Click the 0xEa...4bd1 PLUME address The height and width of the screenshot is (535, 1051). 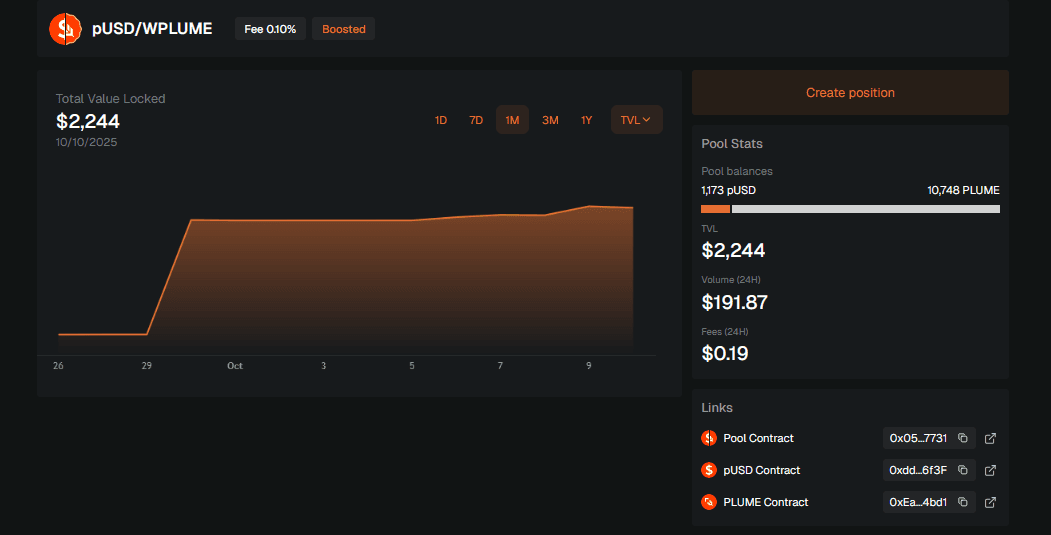coord(918,502)
